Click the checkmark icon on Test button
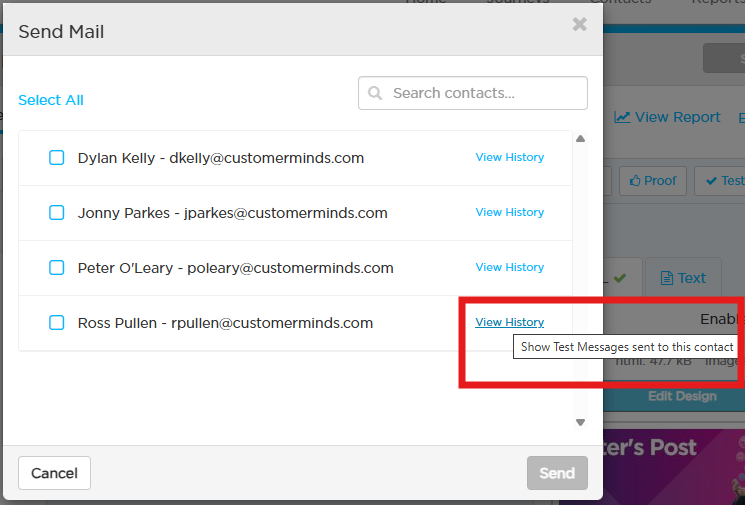The image size is (746, 505). click(x=711, y=181)
